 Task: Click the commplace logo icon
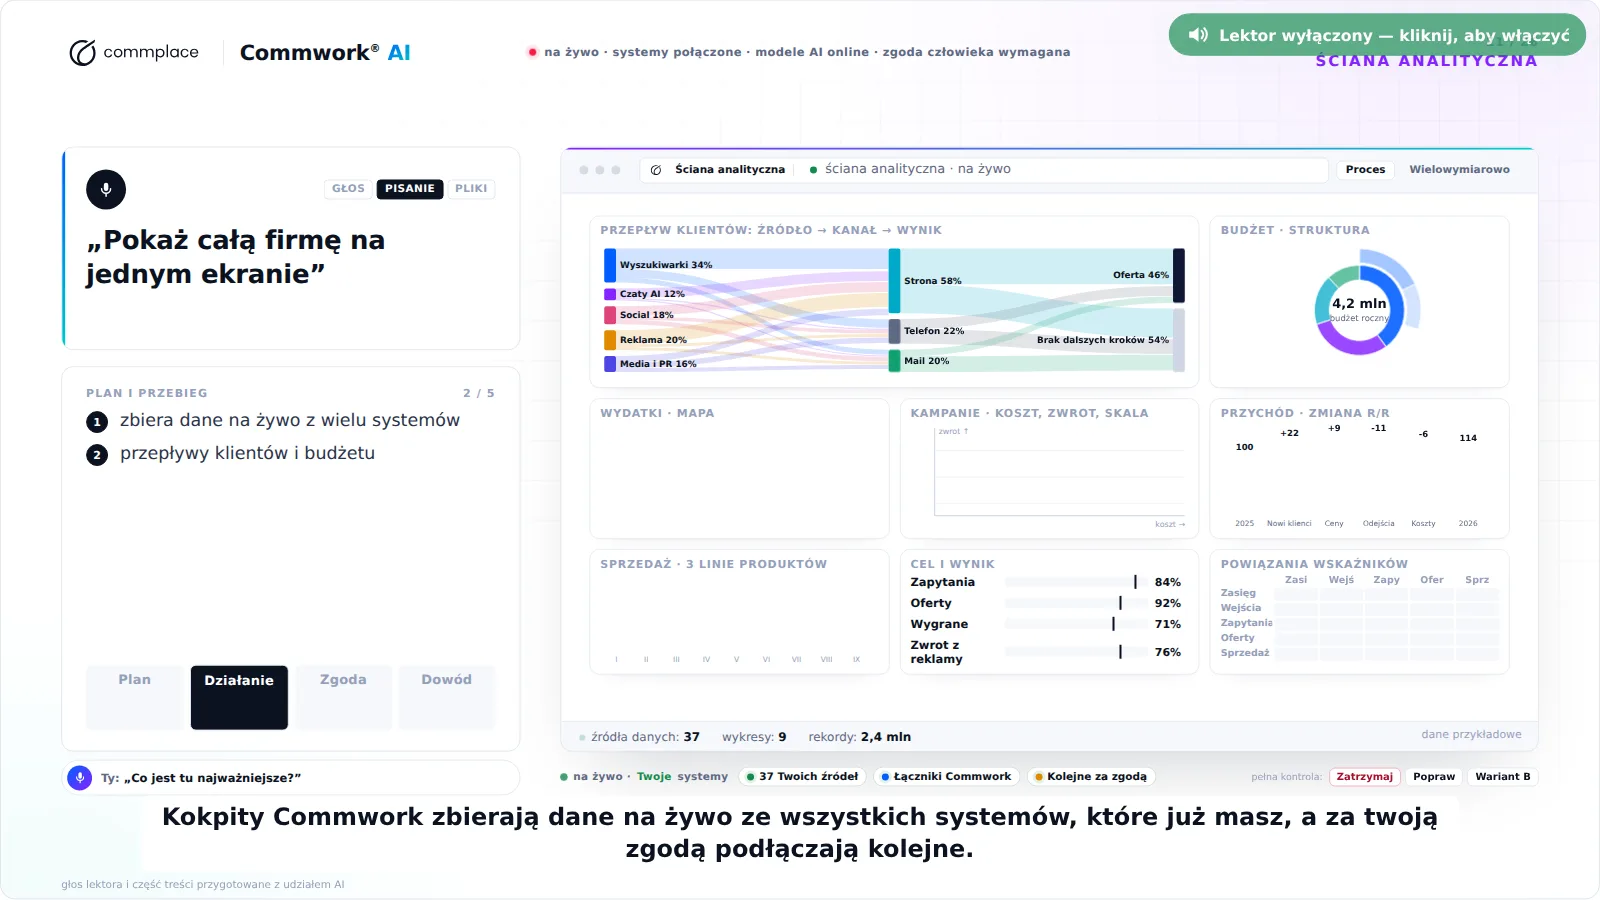82,53
